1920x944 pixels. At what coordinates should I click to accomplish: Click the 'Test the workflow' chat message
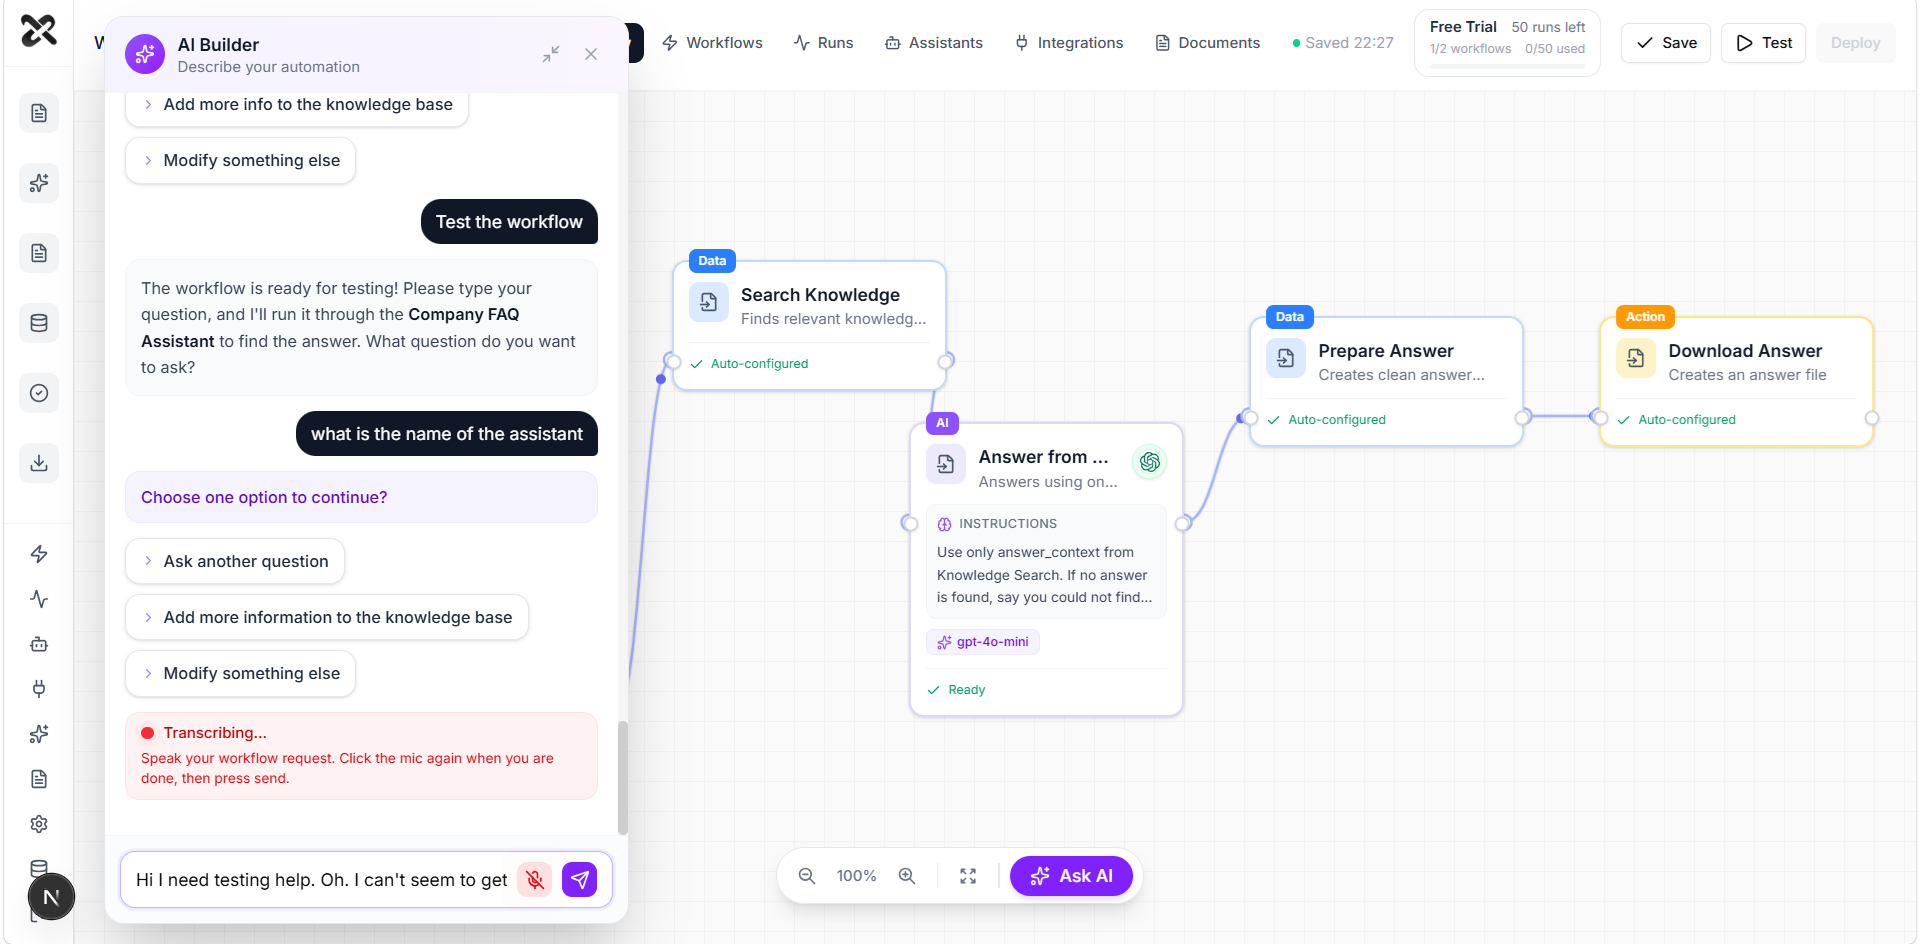tap(509, 222)
